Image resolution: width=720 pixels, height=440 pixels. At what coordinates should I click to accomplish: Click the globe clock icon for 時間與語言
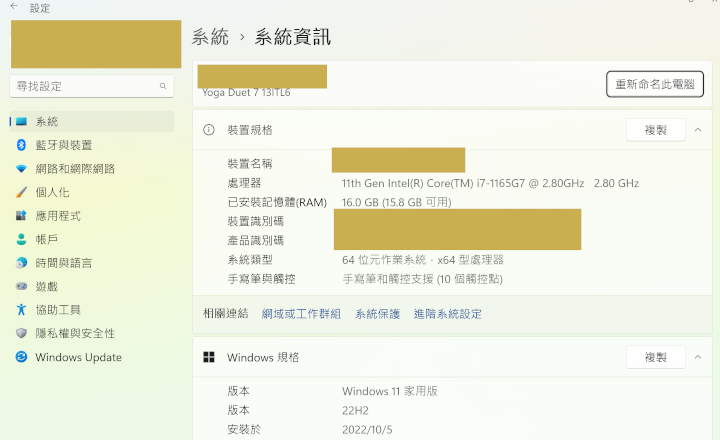pyautogui.click(x=21, y=263)
